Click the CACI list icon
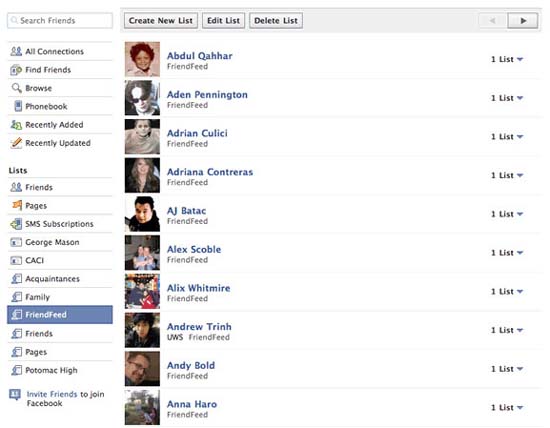Viewport: 550px width, 428px height. [16, 260]
